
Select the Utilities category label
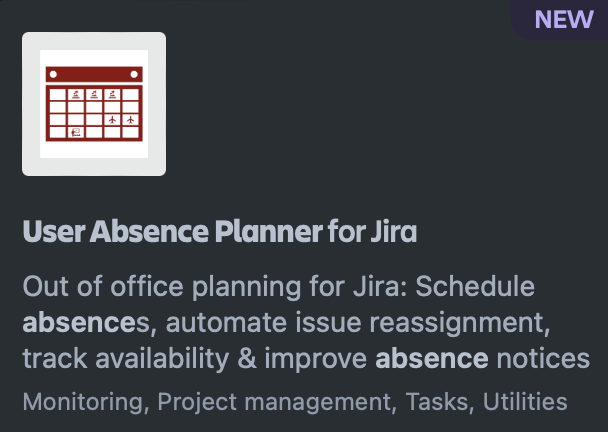click(525, 402)
